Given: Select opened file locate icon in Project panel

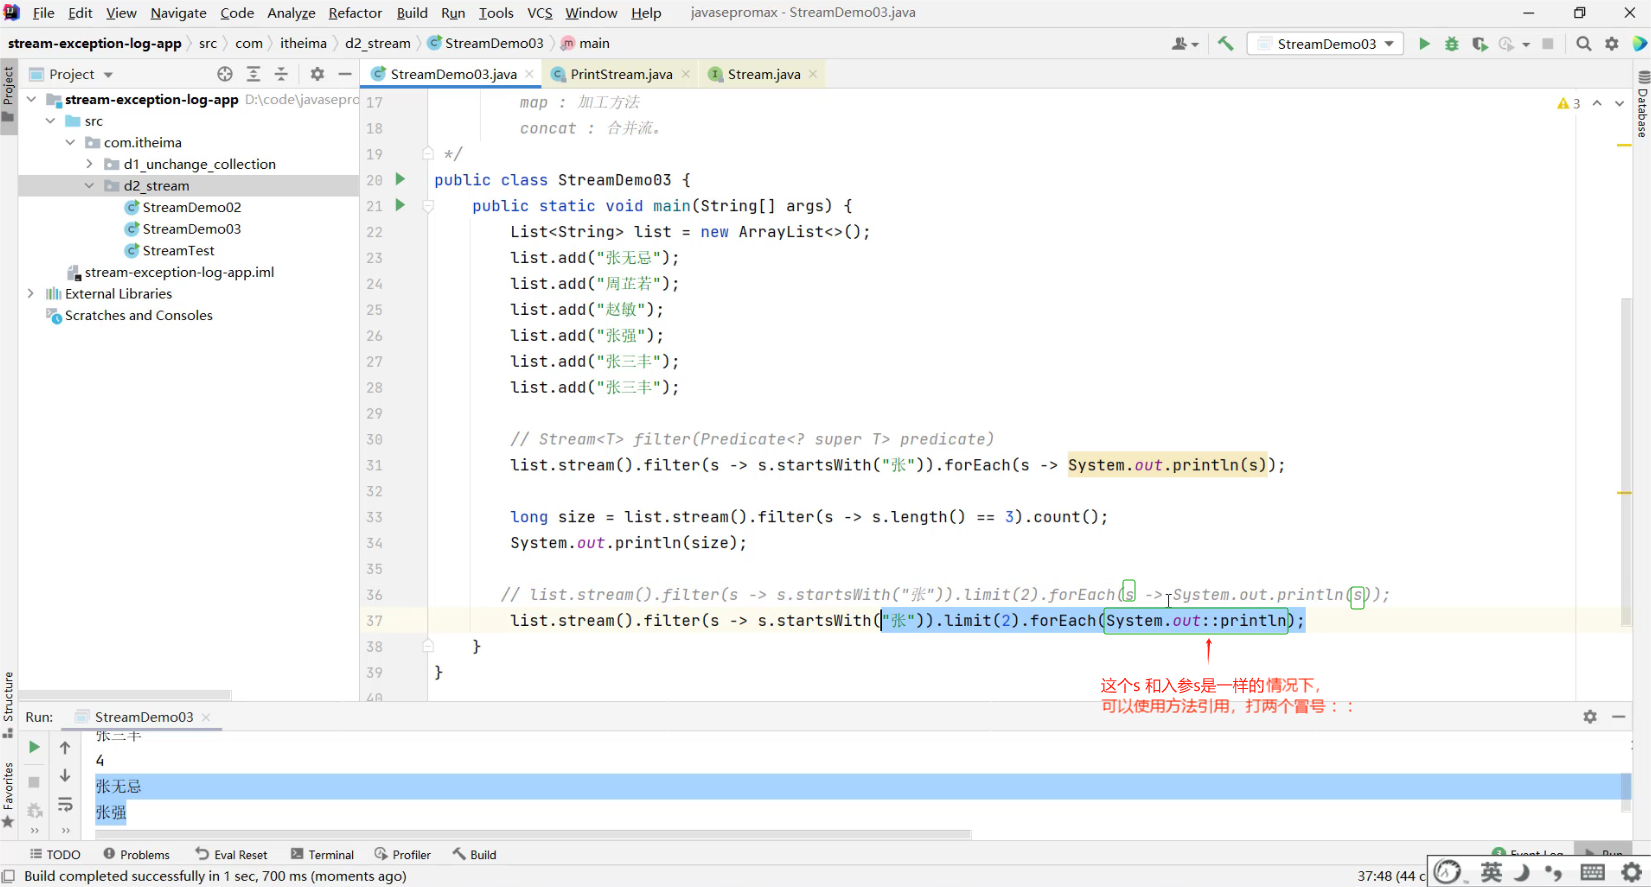Looking at the screenshot, I should 225,74.
